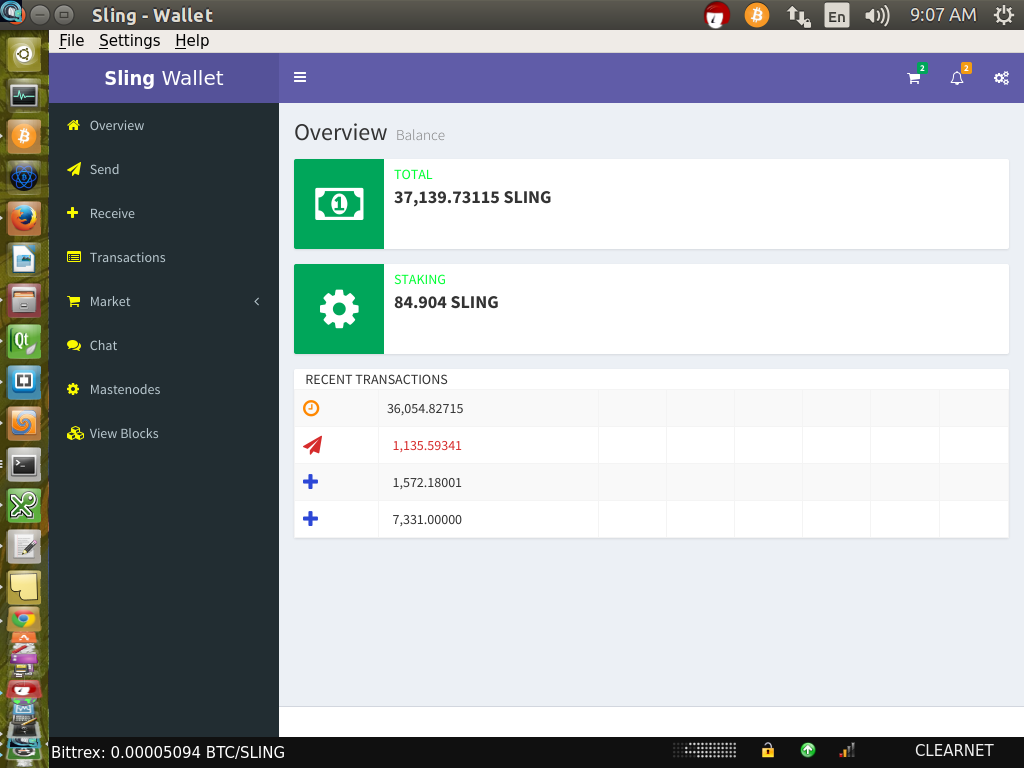Expand the Market submenu chevron

coord(257,301)
